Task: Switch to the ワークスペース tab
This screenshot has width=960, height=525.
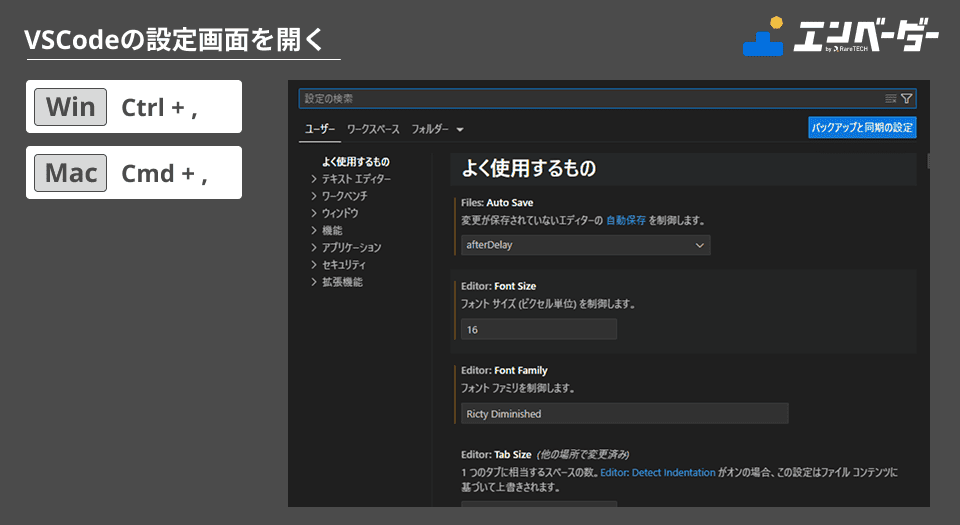Action: click(373, 129)
